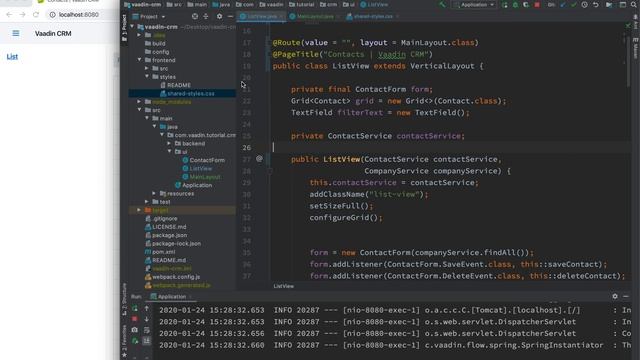This screenshot has width=640, height=360.
Task: Click ListView in editor bottom breadcrumb
Action: pos(284,286)
